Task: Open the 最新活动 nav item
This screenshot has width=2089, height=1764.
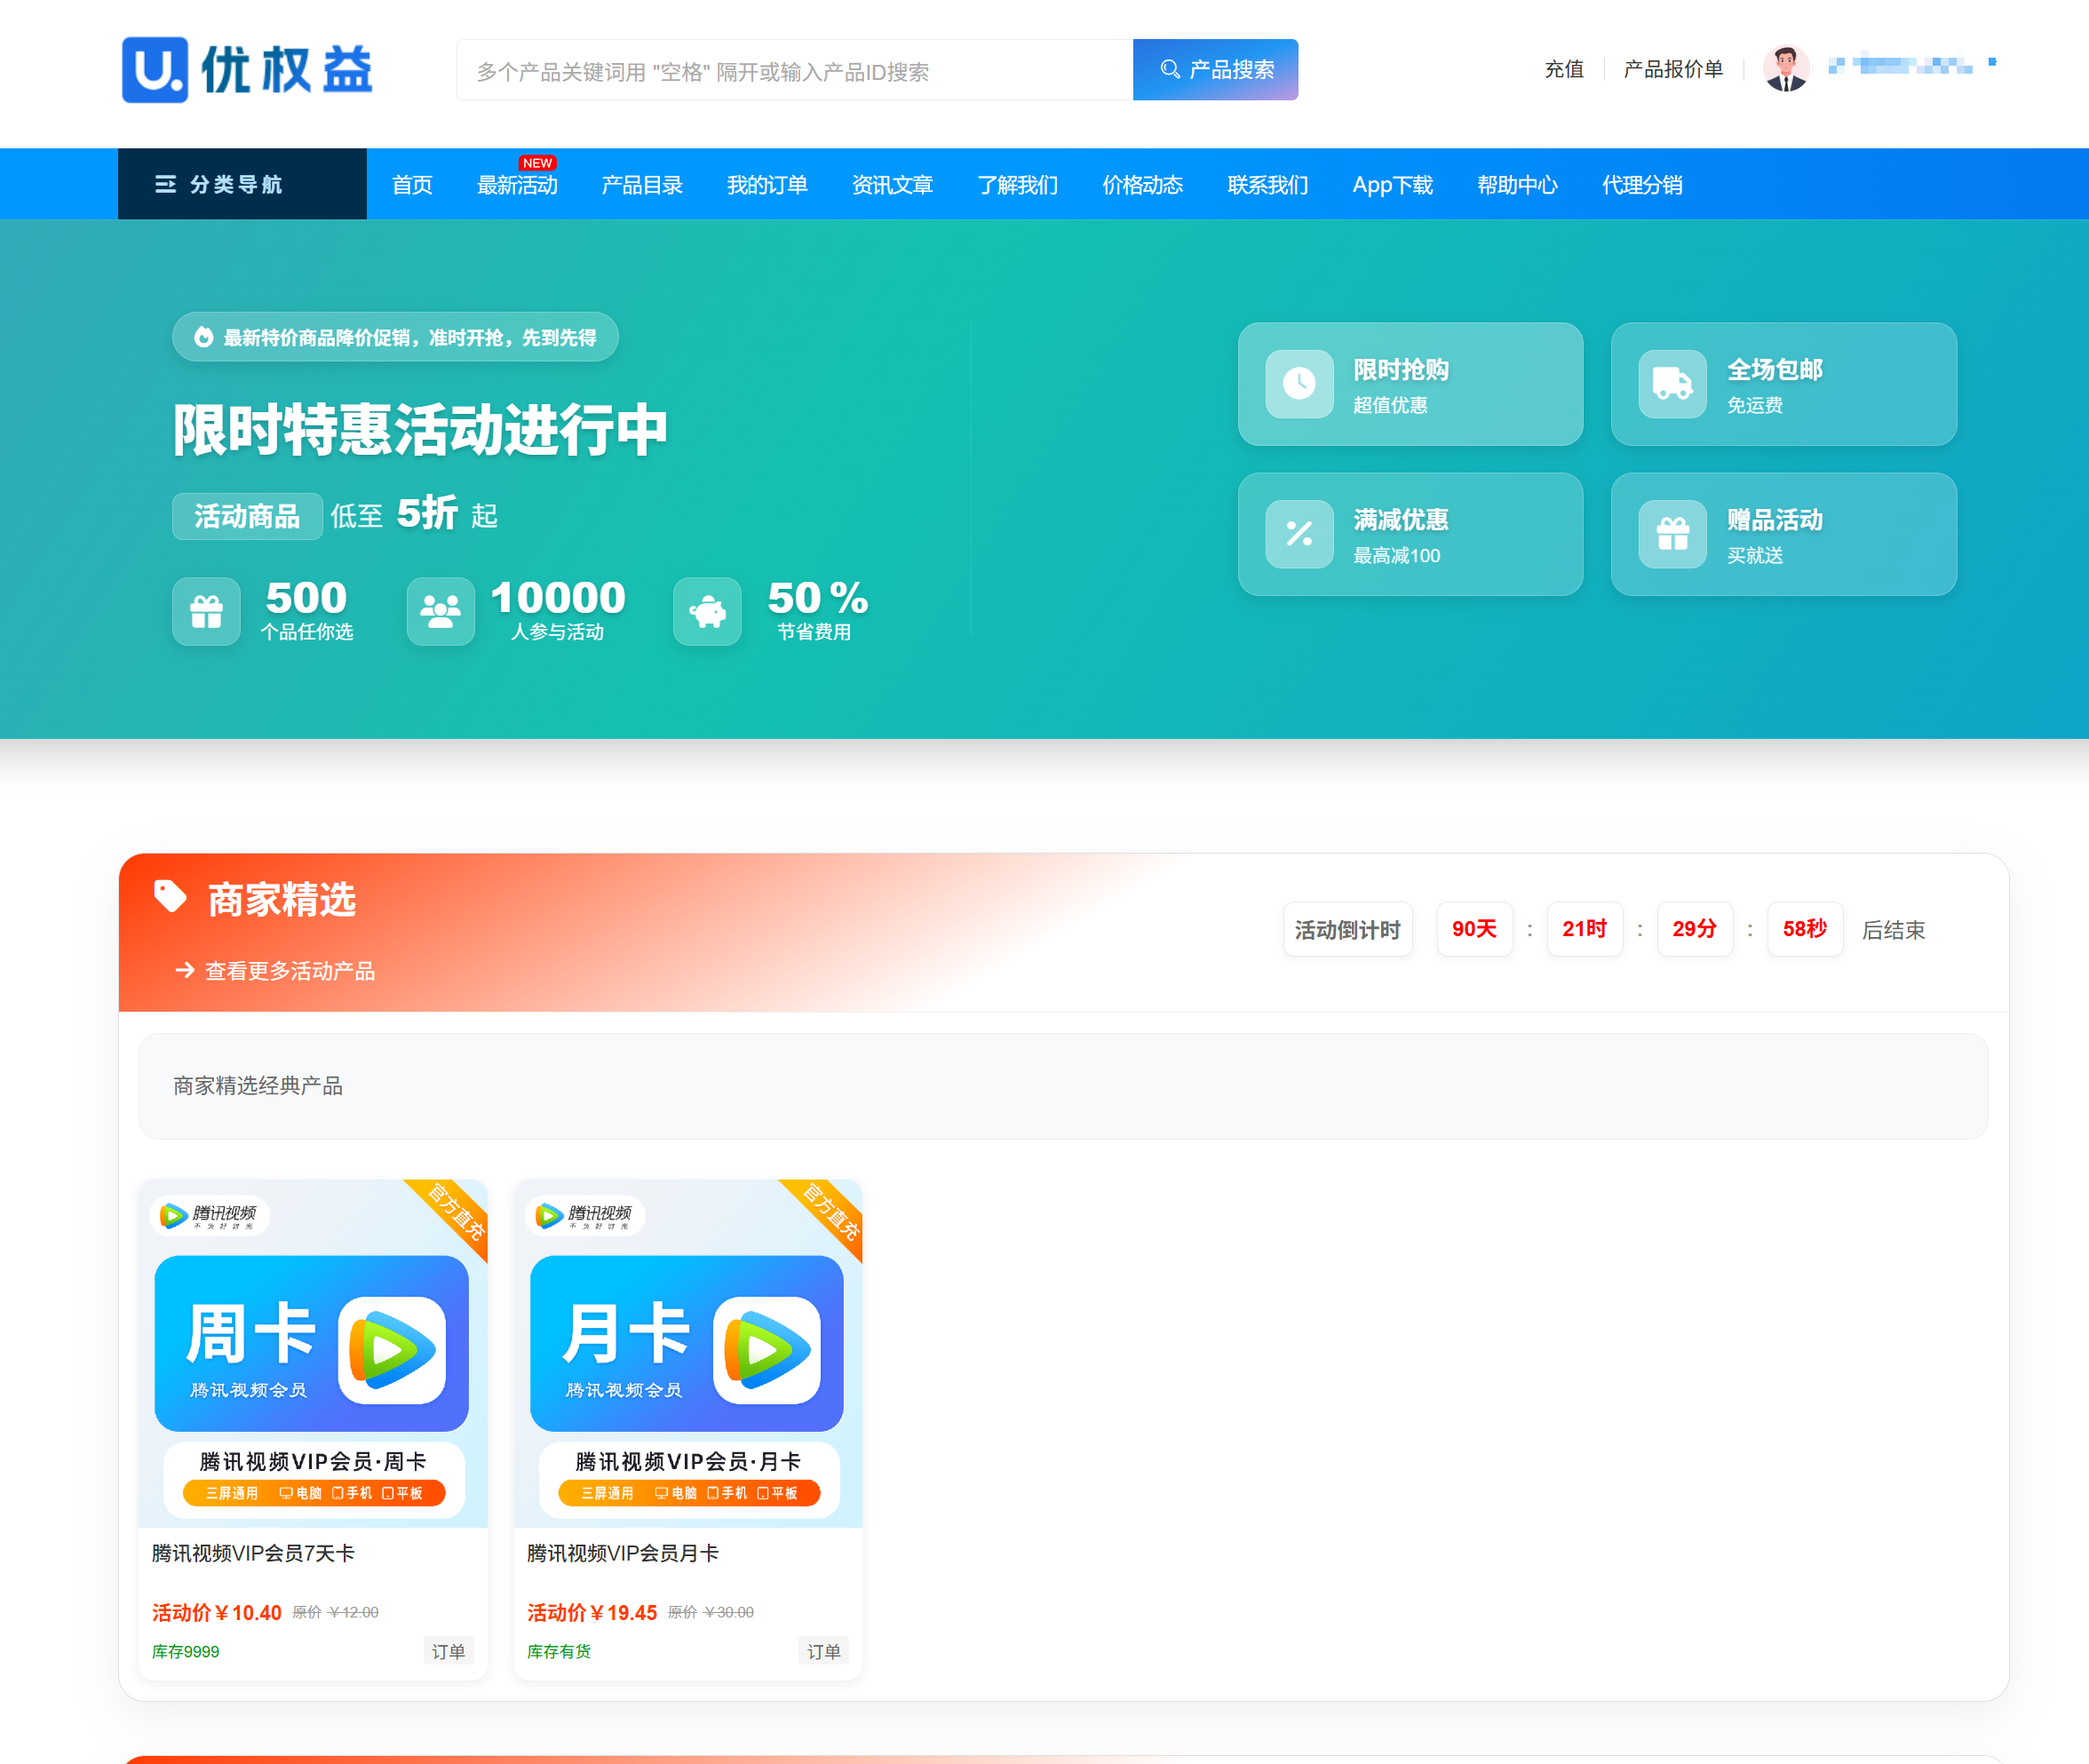Action: coord(517,185)
